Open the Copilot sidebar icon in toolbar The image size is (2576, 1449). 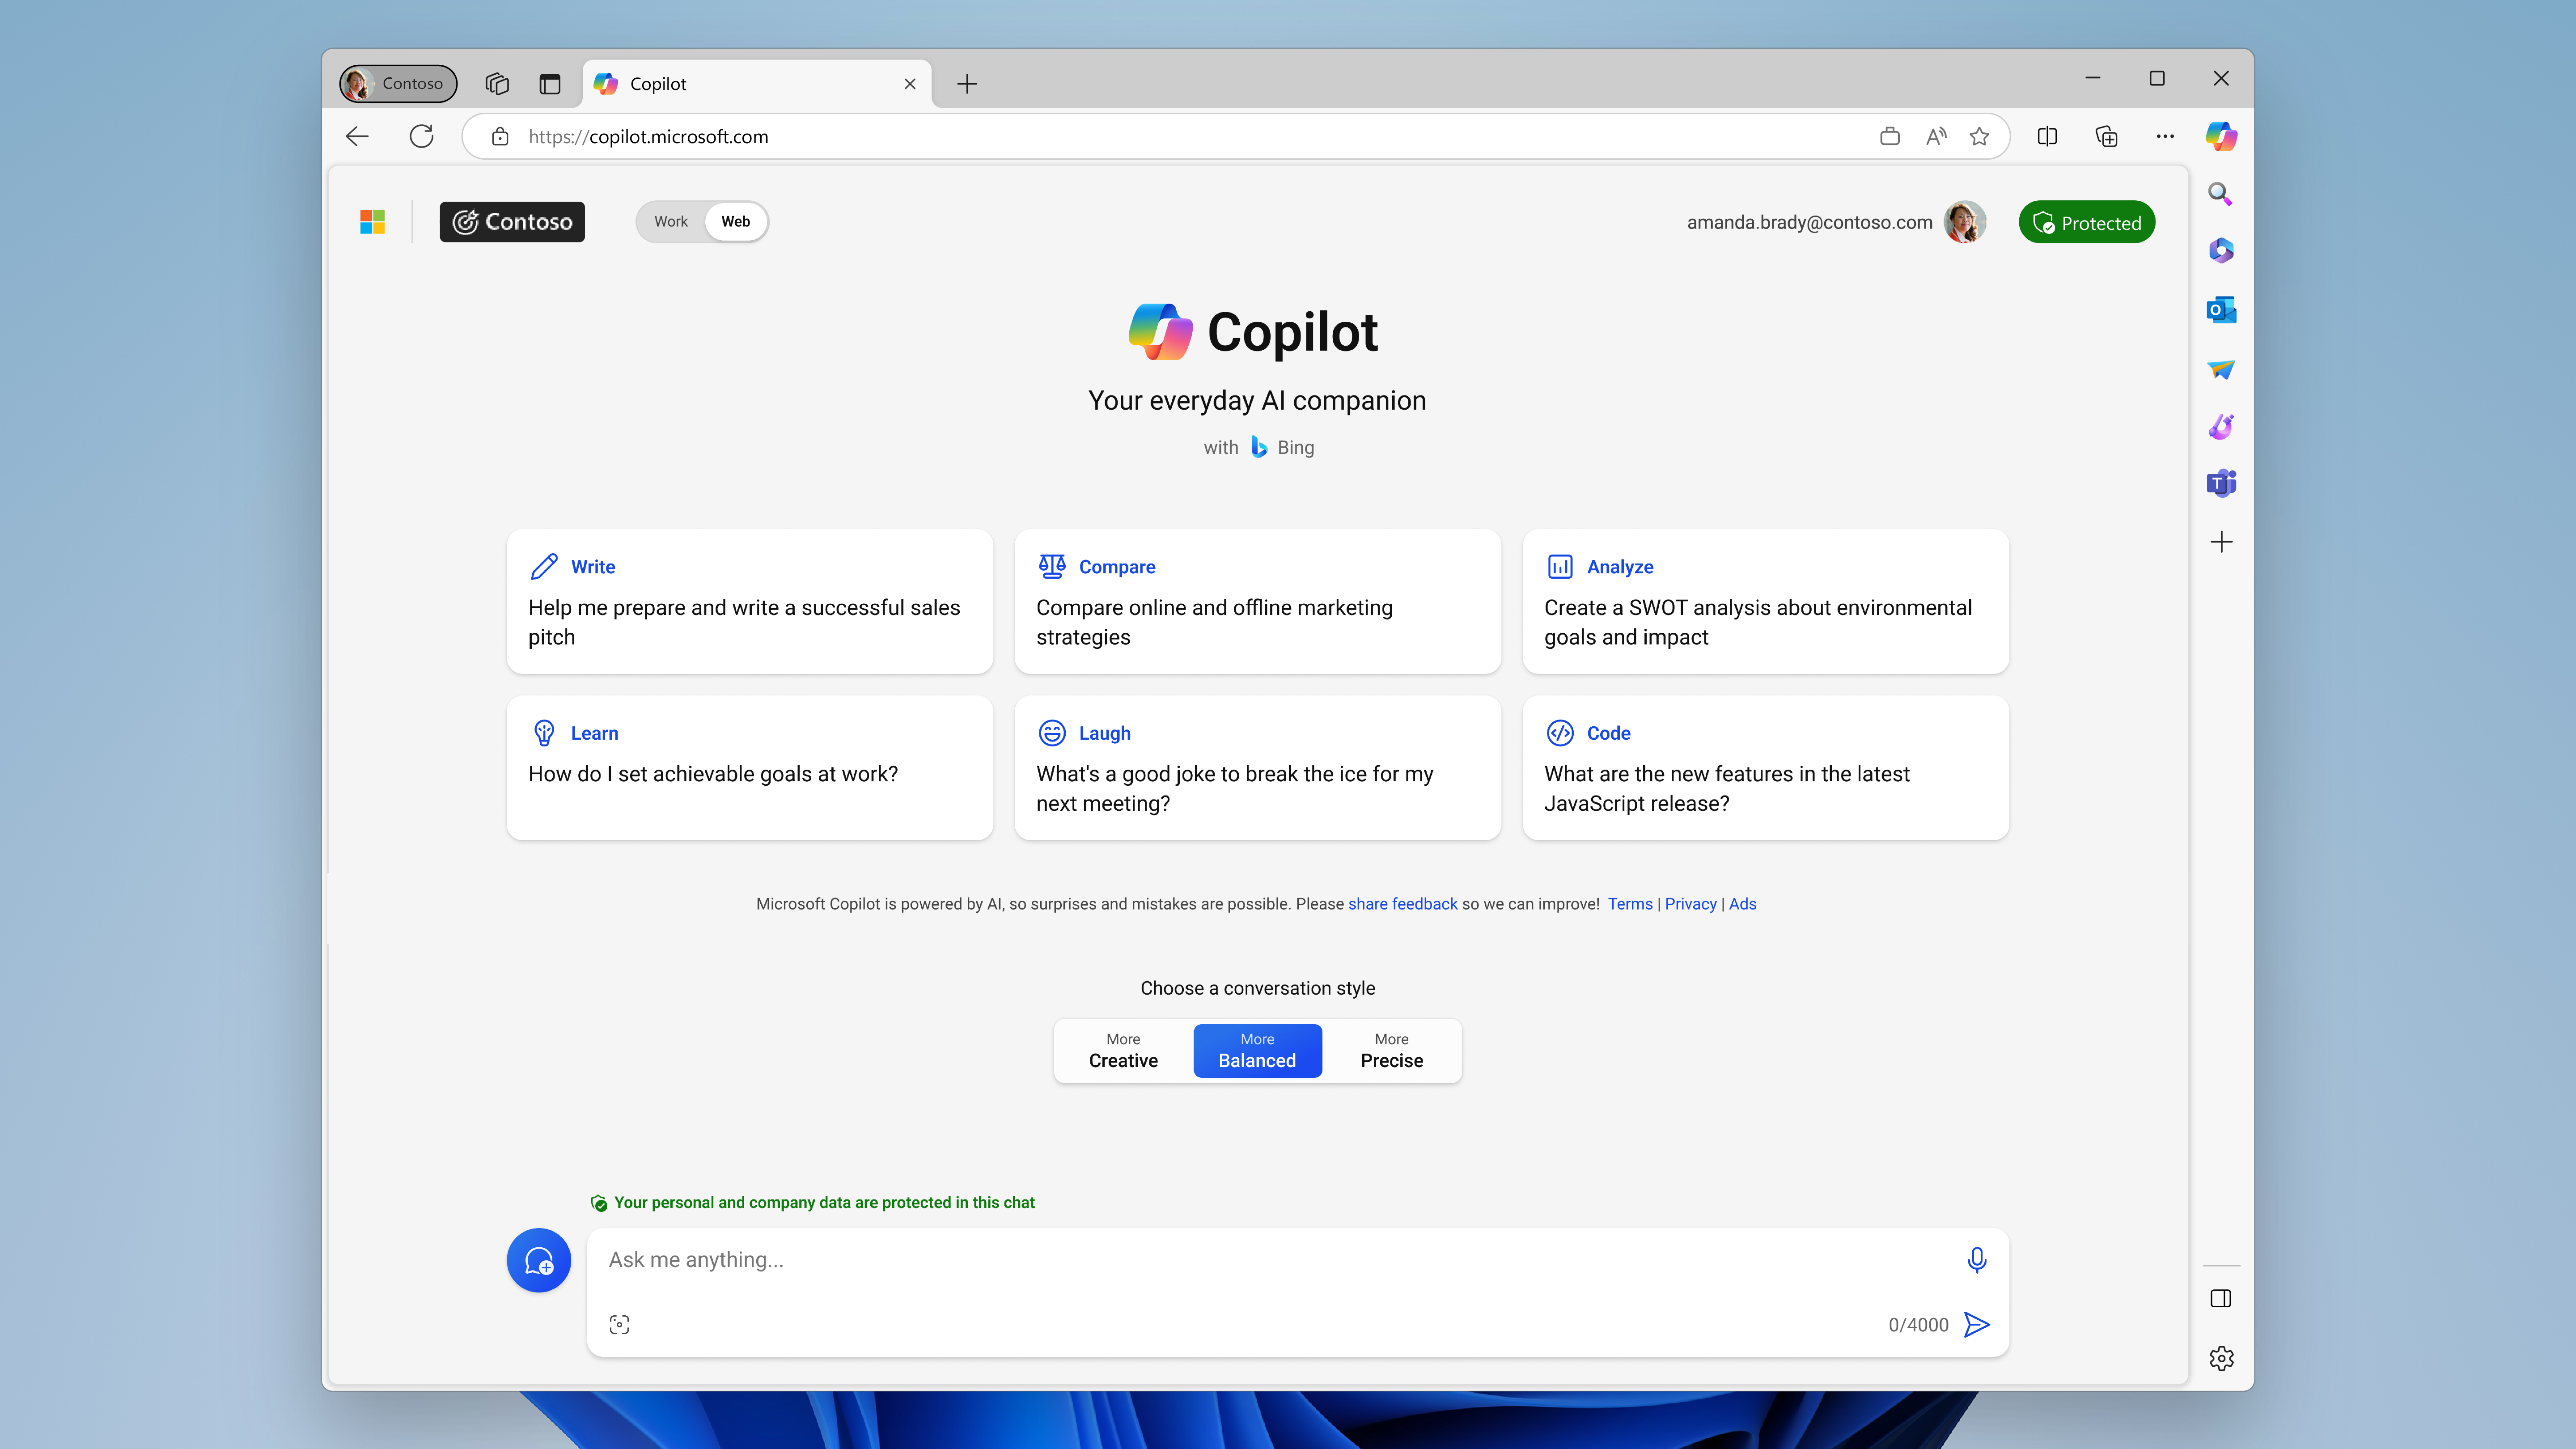[2221, 136]
